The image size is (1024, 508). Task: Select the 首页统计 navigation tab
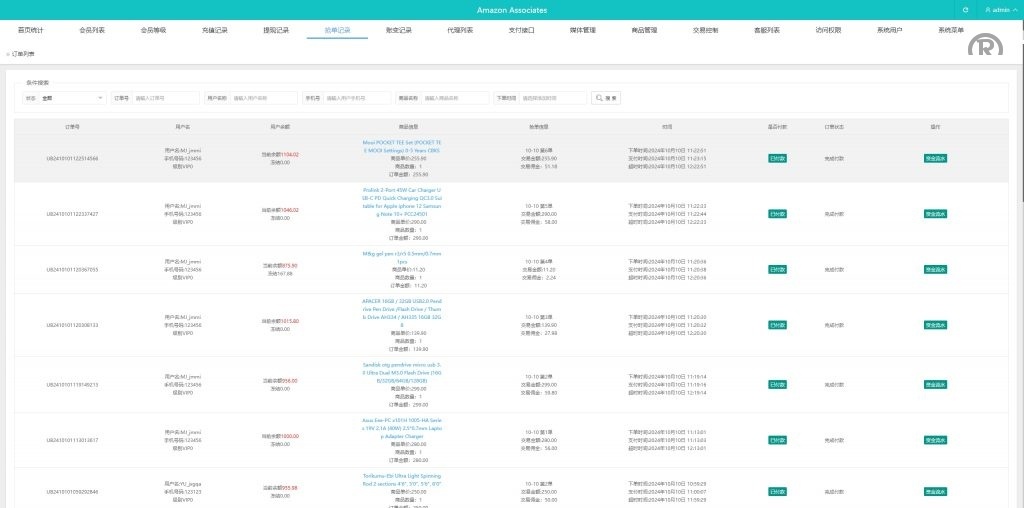tap(31, 31)
